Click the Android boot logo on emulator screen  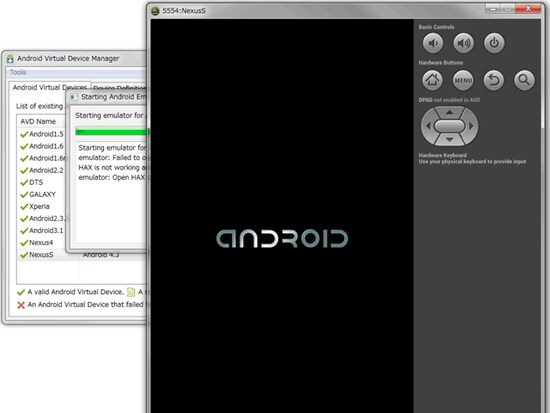coord(282,239)
